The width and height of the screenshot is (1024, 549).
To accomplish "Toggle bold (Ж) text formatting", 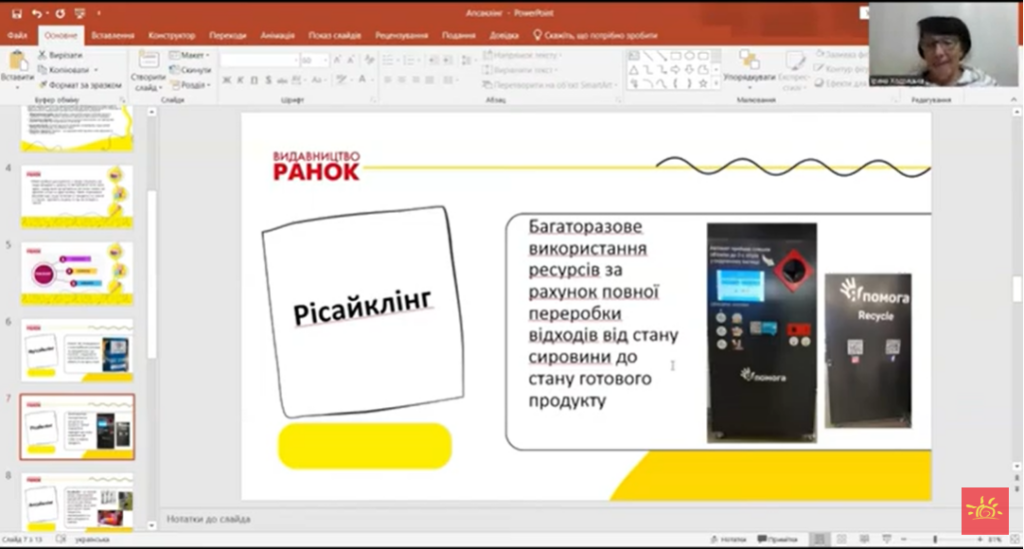I will tap(227, 80).
